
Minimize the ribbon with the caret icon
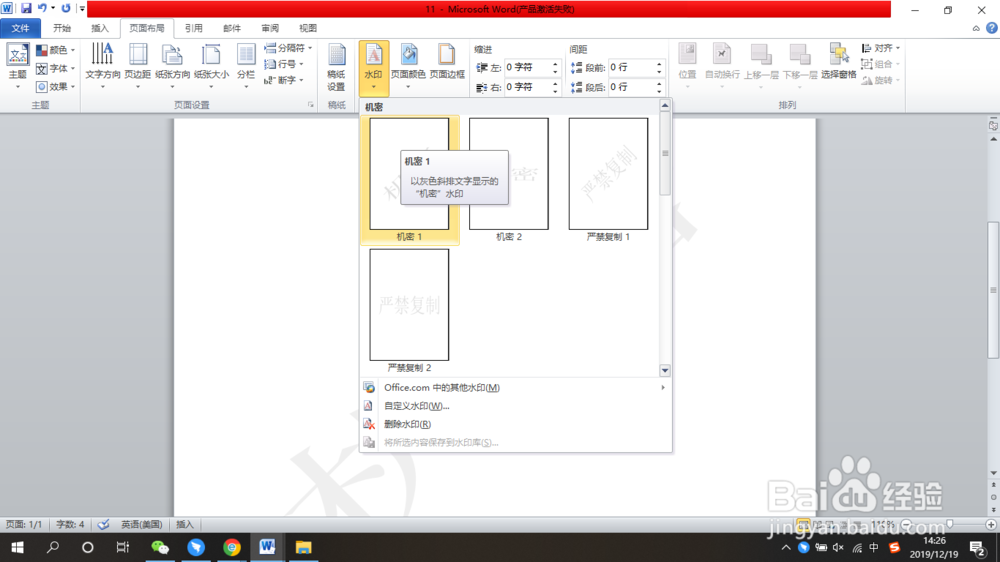[x=976, y=28]
